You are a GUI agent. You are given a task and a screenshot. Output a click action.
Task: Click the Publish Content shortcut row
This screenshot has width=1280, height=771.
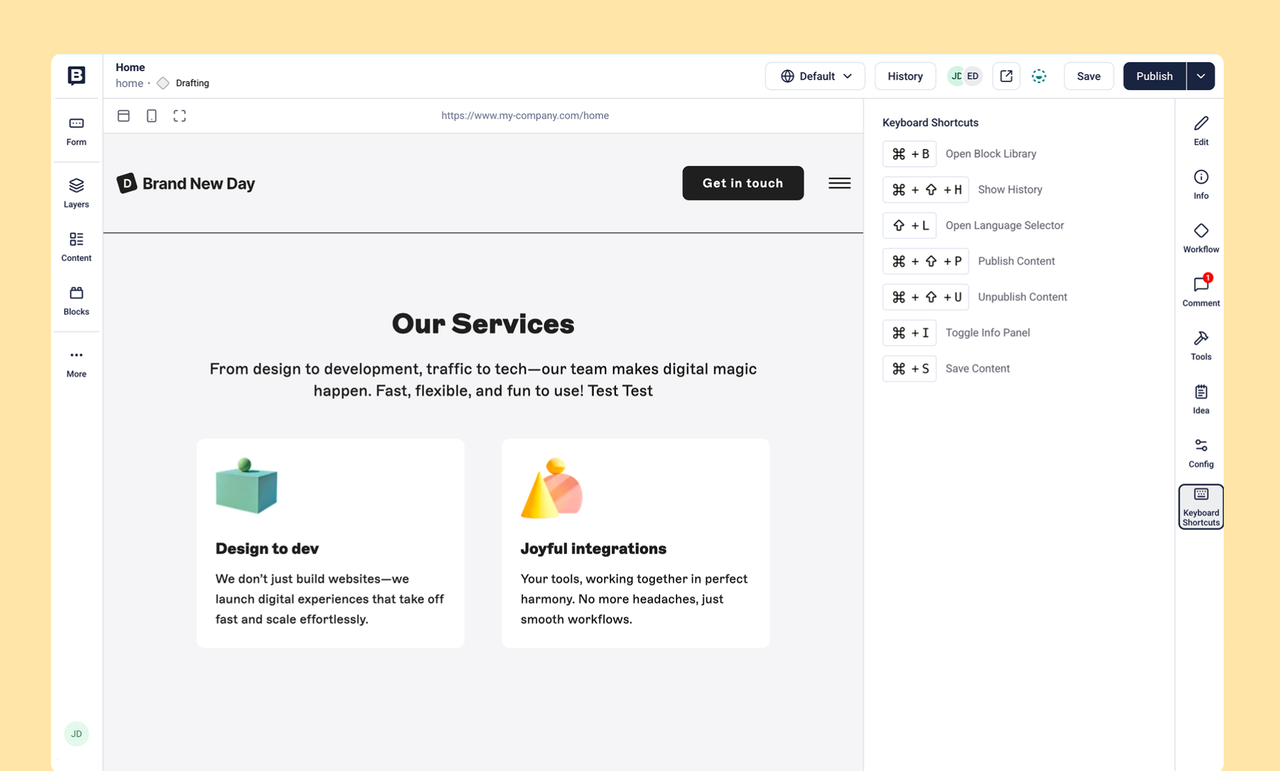969,261
